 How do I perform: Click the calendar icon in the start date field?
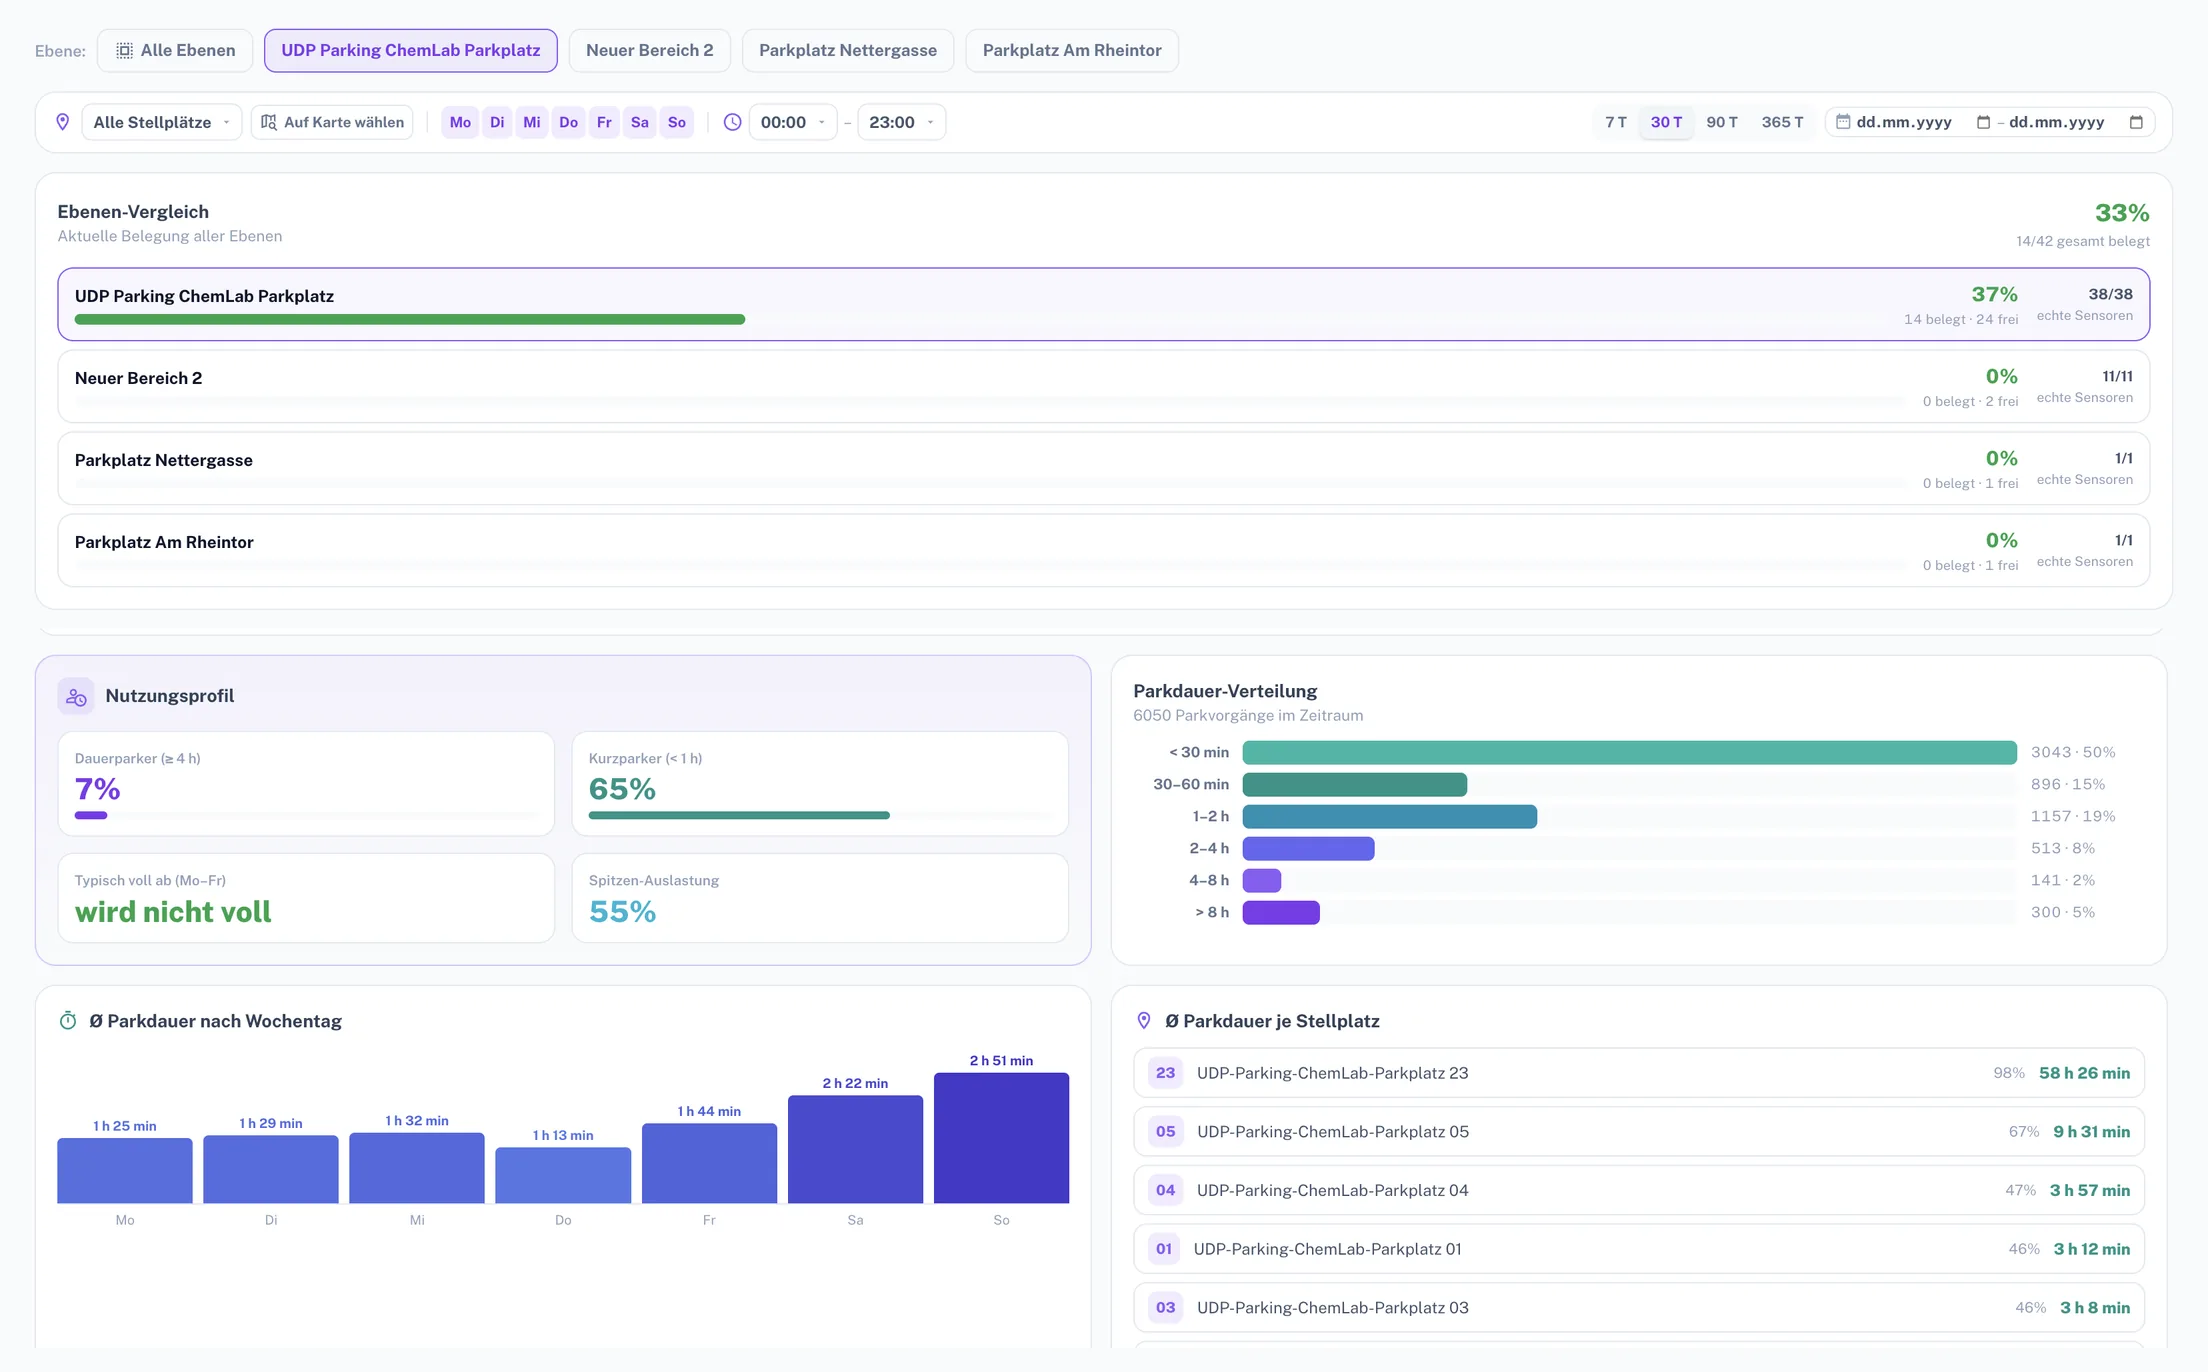click(1842, 122)
